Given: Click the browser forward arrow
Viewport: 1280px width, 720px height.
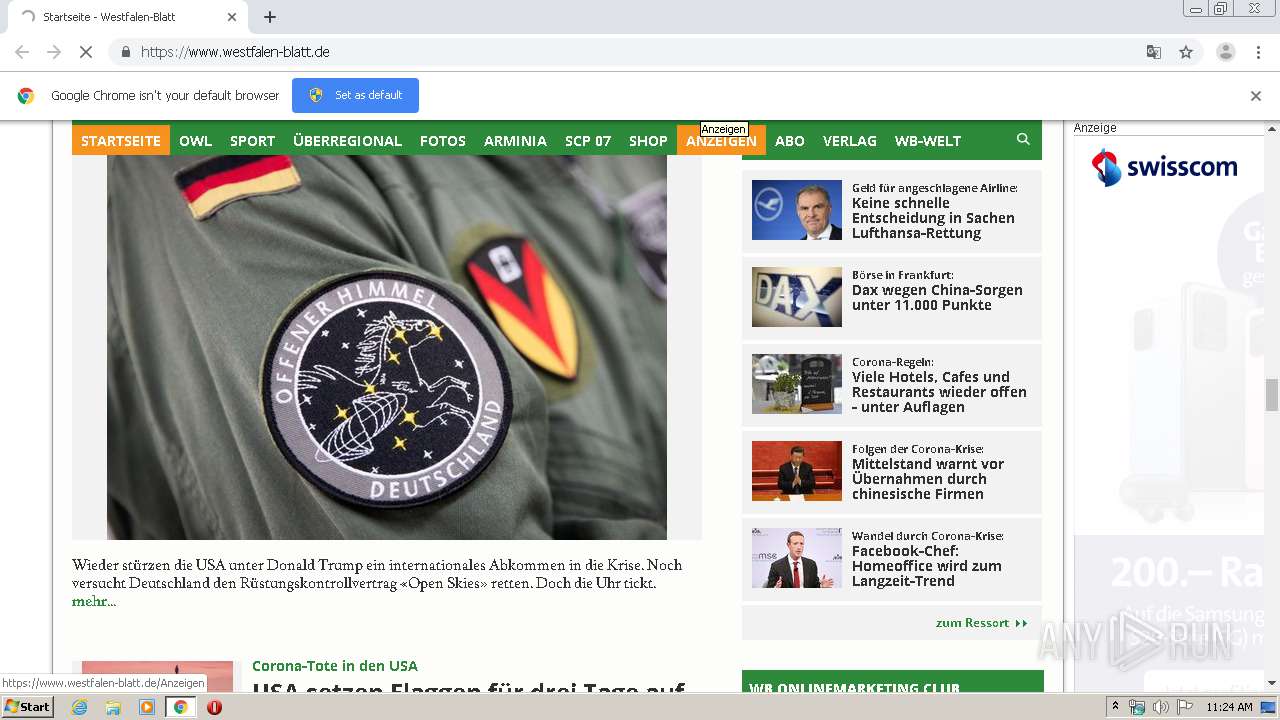Looking at the screenshot, I should [54, 52].
